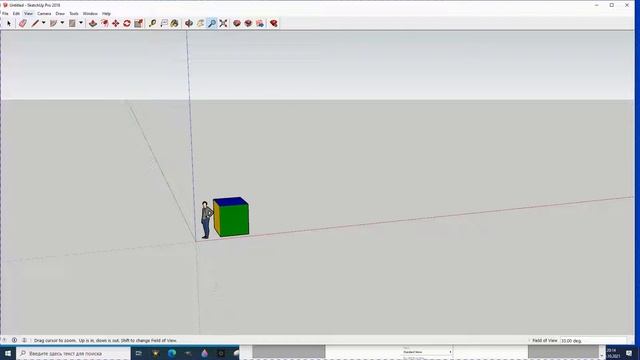The width and height of the screenshot is (640, 360).
Task: Select the Move tool
Action: (116, 24)
